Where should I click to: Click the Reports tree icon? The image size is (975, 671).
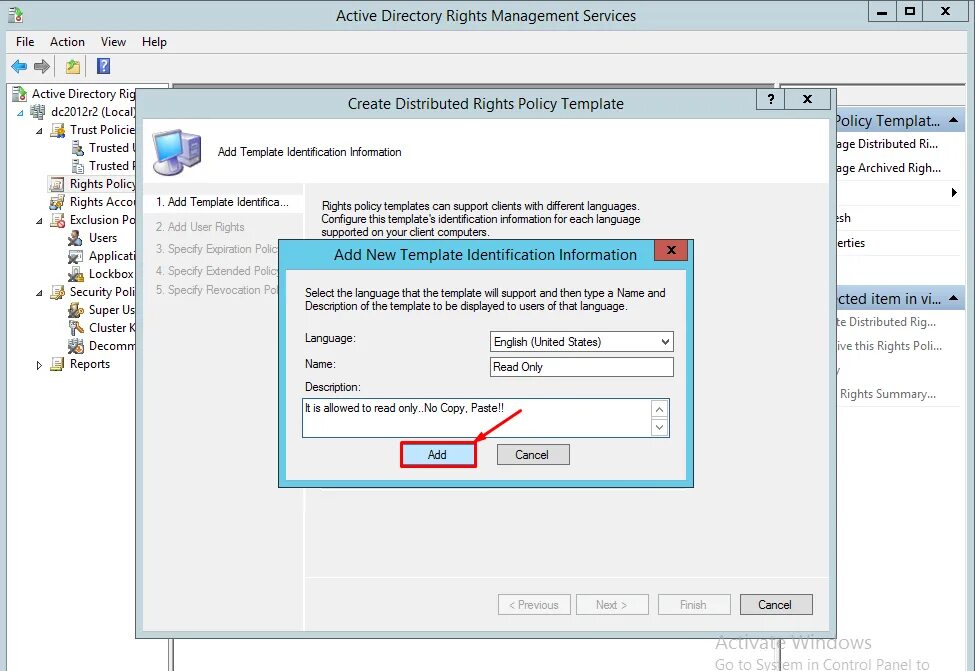click(x=57, y=364)
